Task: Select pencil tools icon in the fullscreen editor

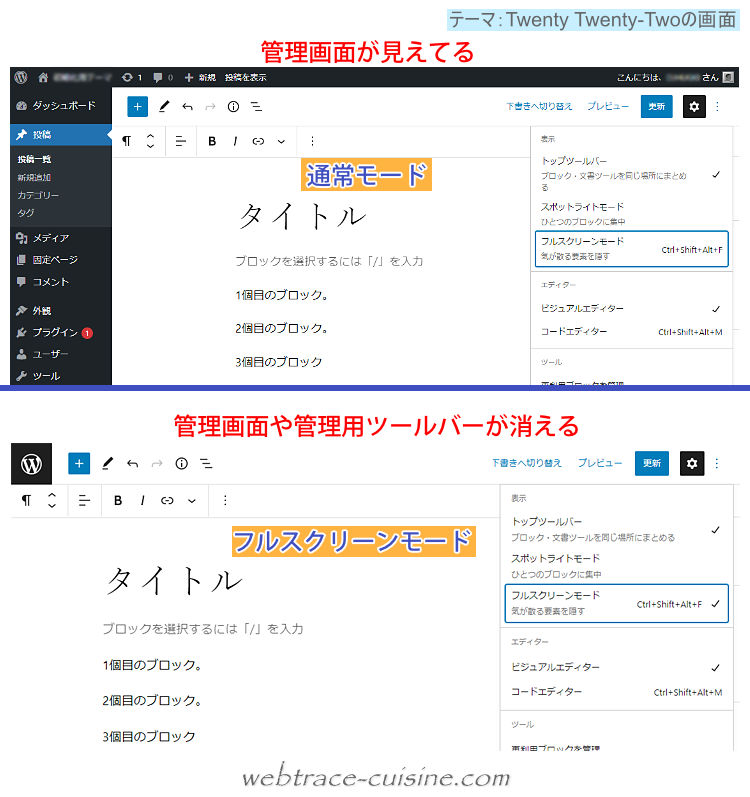Action: coord(107,464)
